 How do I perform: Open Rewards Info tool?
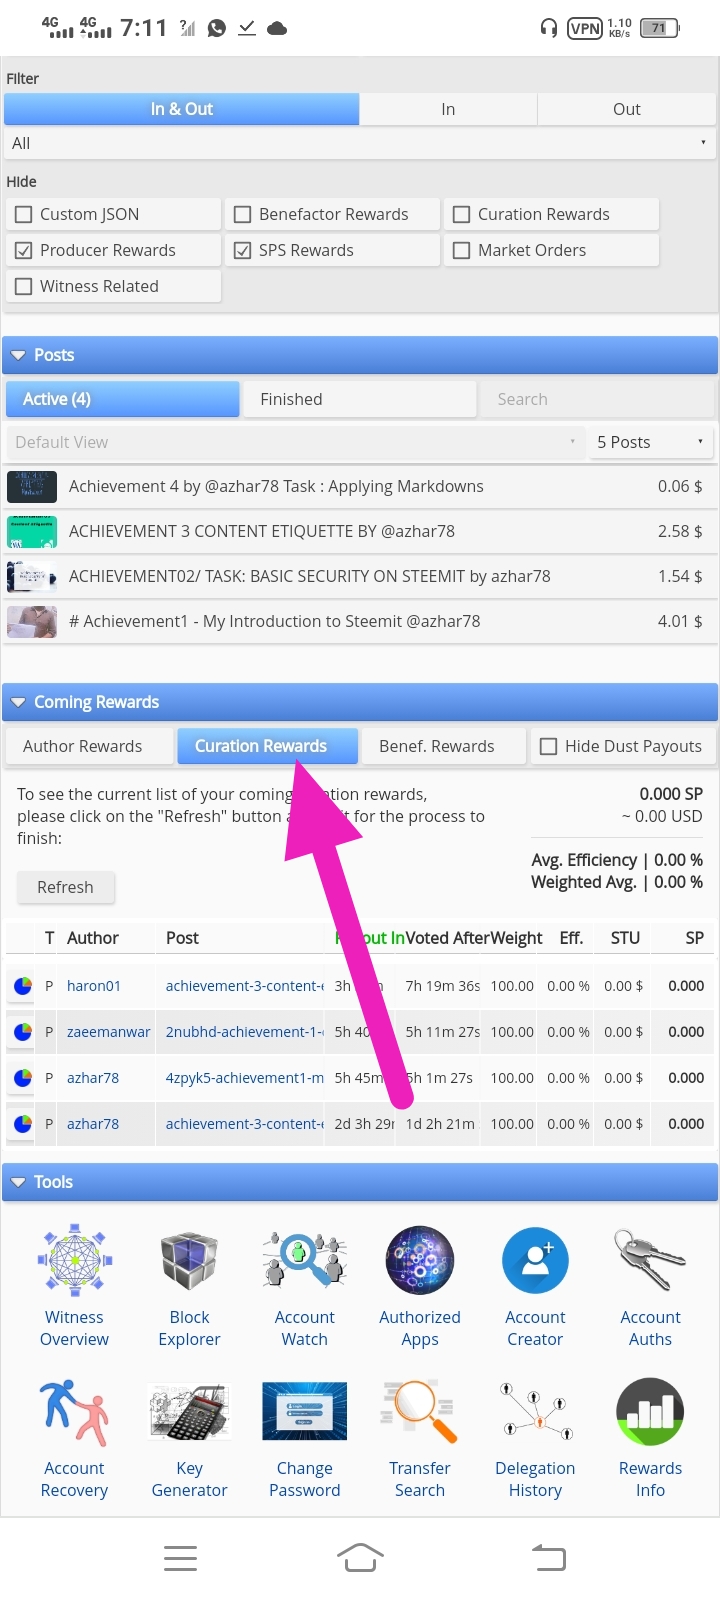click(x=650, y=1438)
